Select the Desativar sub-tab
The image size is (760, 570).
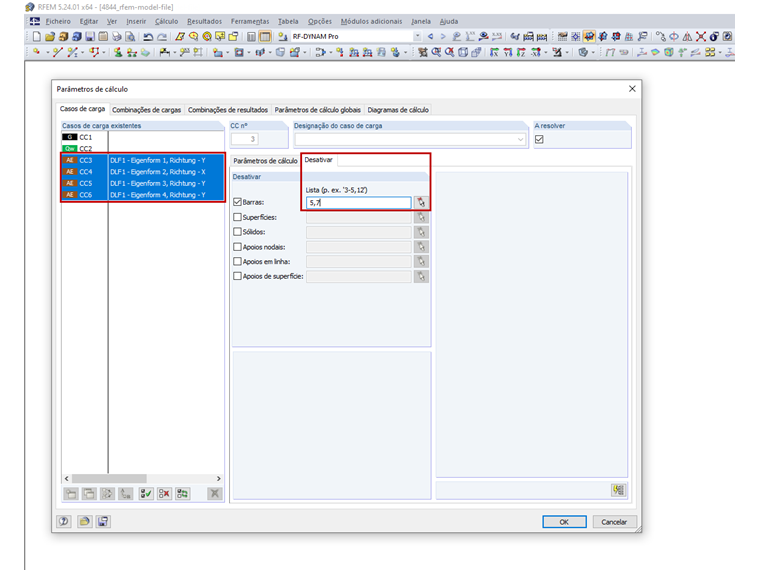click(x=318, y=160)
